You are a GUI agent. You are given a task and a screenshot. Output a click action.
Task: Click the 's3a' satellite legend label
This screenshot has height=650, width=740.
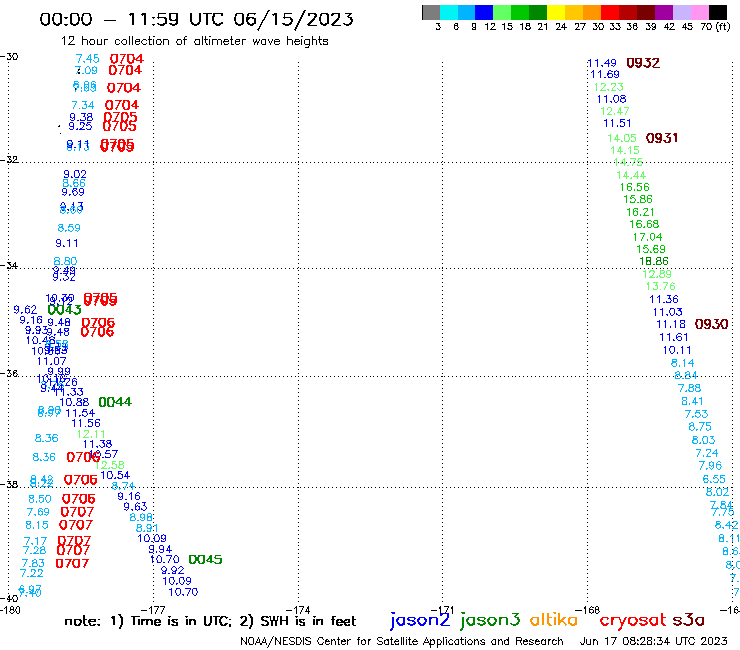[688, 621]
